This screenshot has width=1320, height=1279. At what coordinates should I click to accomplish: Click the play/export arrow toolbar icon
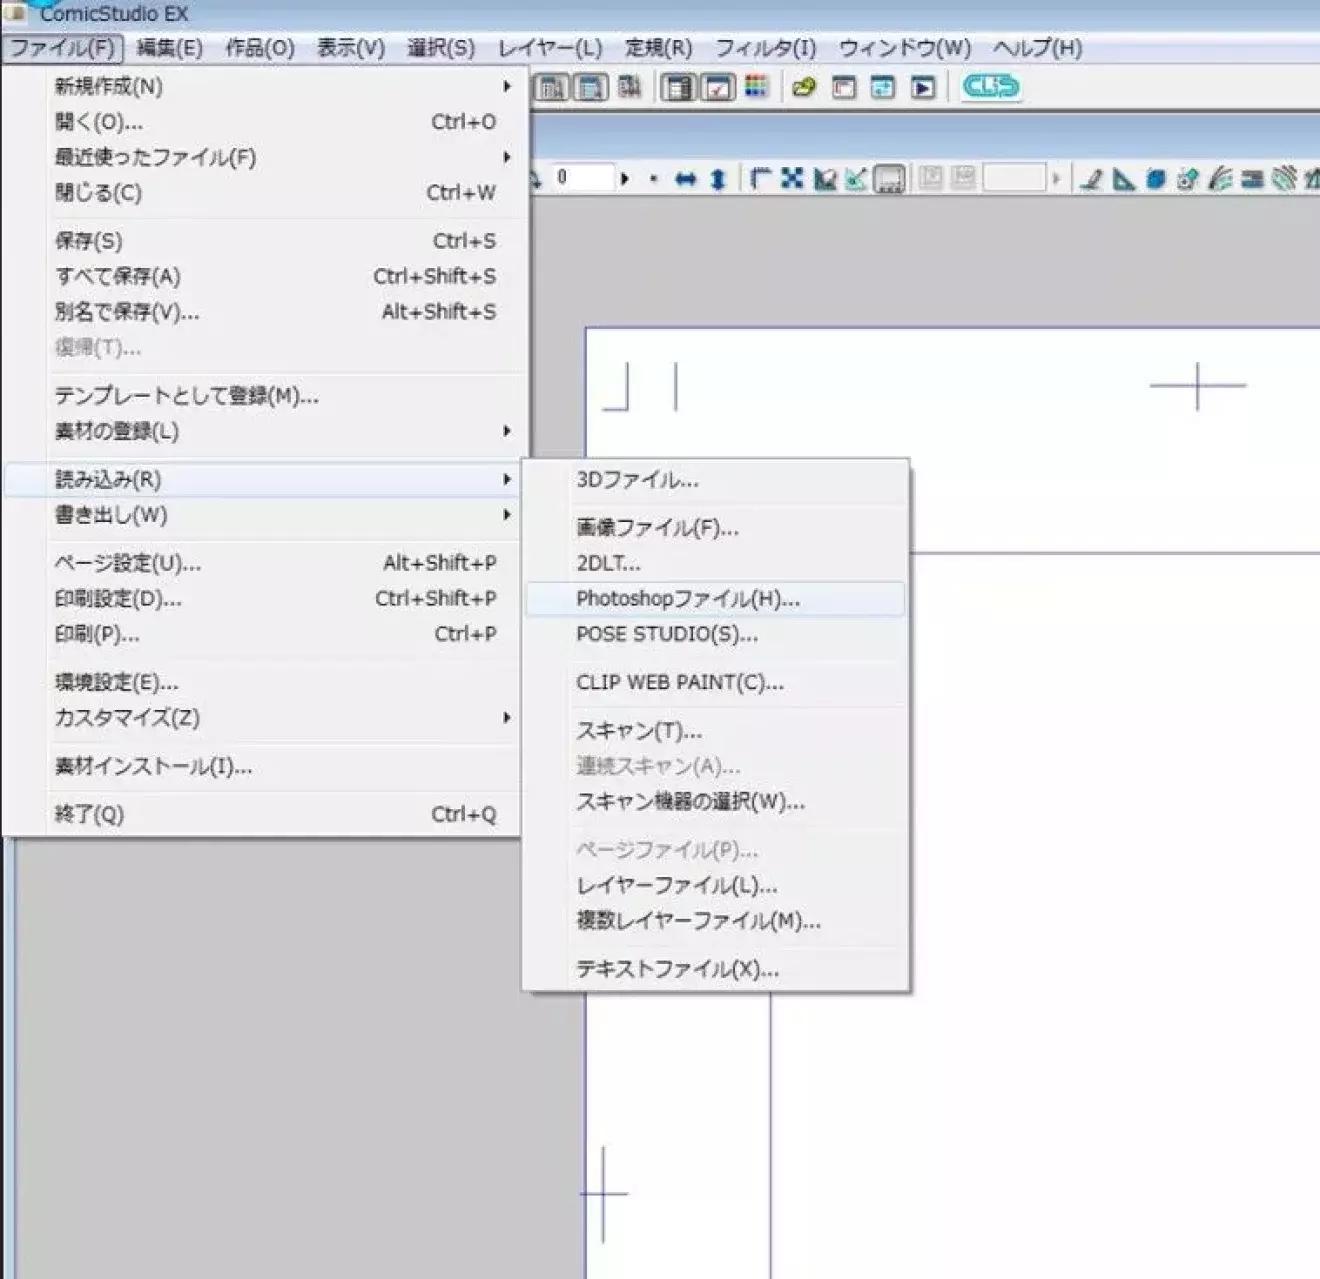(x=920, y=87)
